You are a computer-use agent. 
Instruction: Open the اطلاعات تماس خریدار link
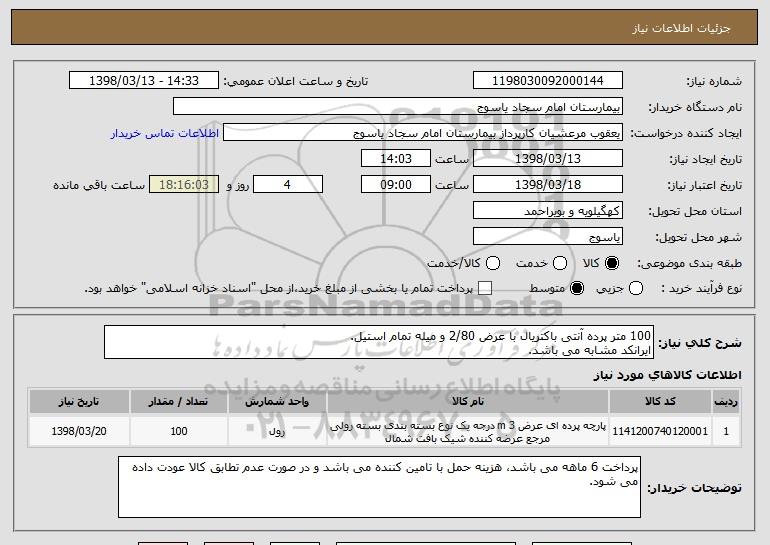pos(165,133)
